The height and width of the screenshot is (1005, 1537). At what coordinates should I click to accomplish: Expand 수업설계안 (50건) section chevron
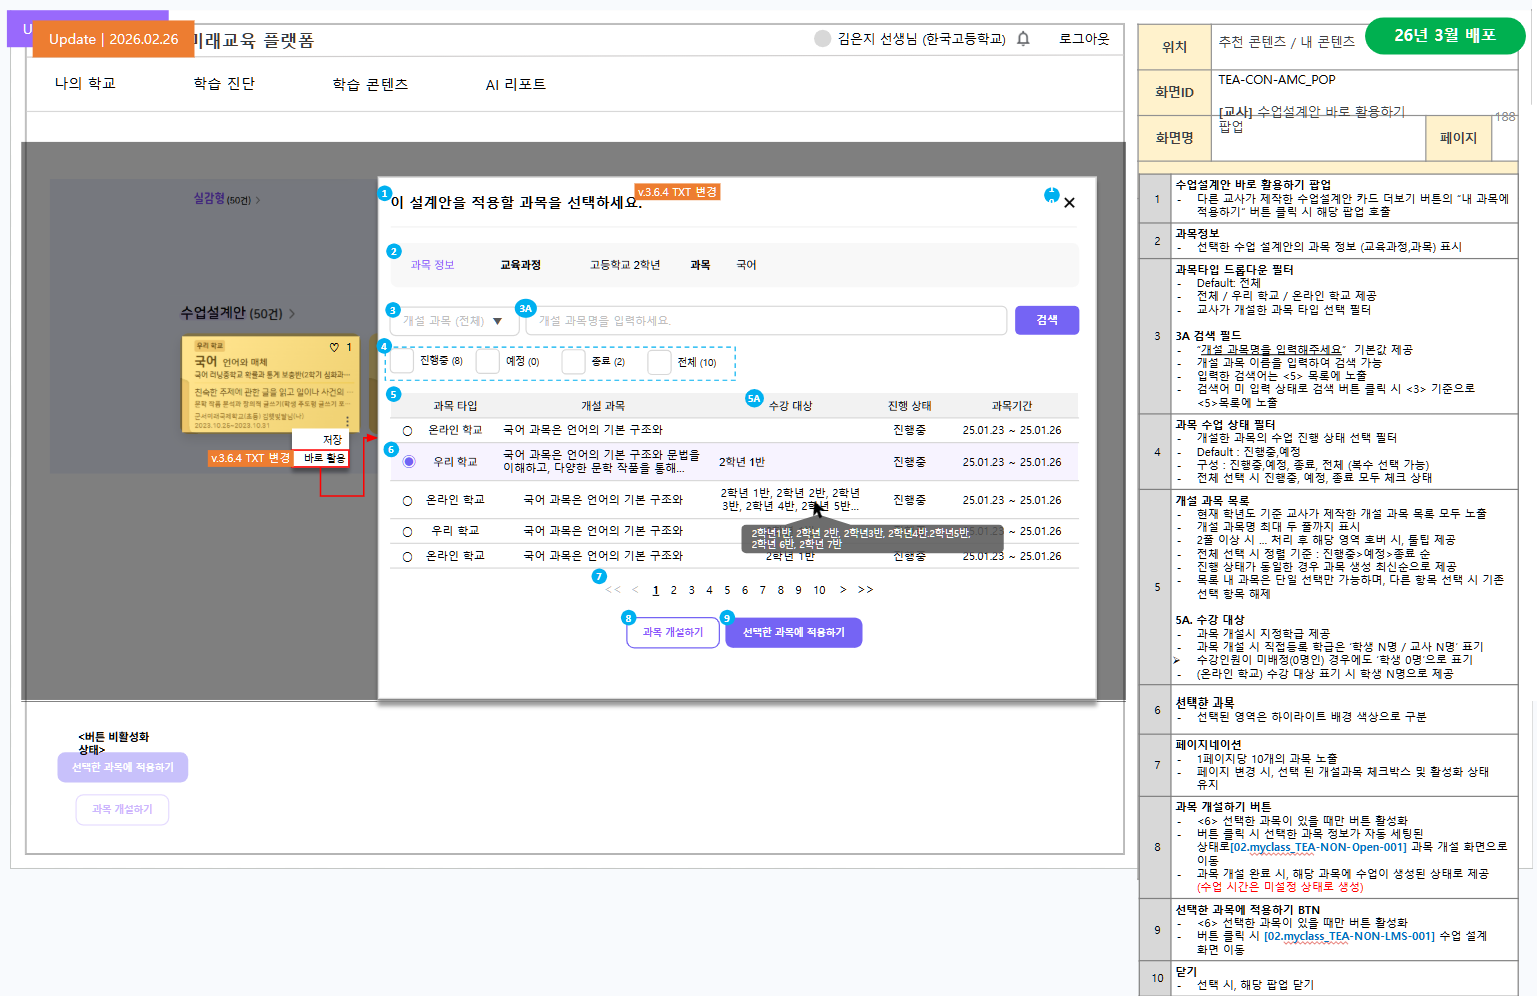click(292, 314)
